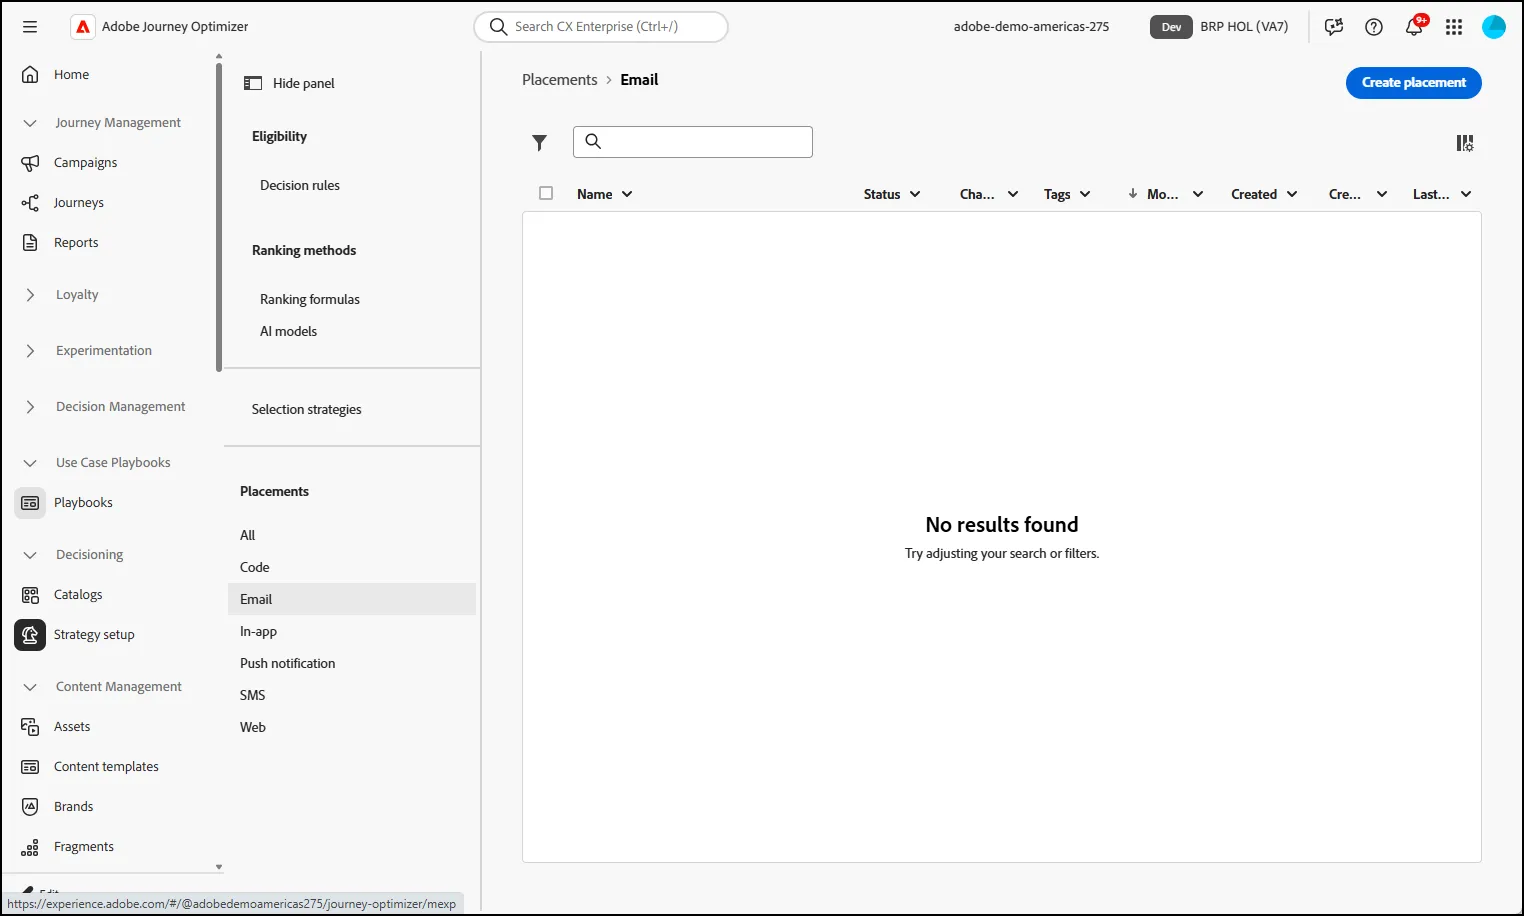Open the user profile avatar
Screen dimensions: 1524x916
click(x=1494, y=27)
